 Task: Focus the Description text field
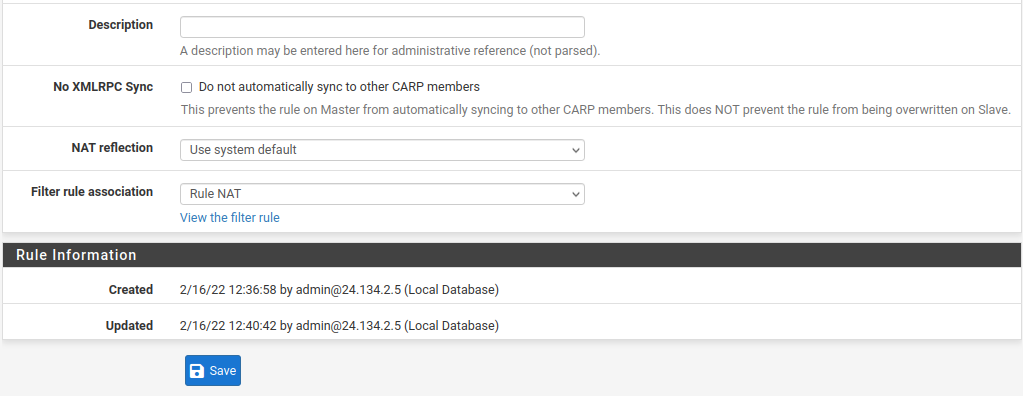tap(382, 27)
